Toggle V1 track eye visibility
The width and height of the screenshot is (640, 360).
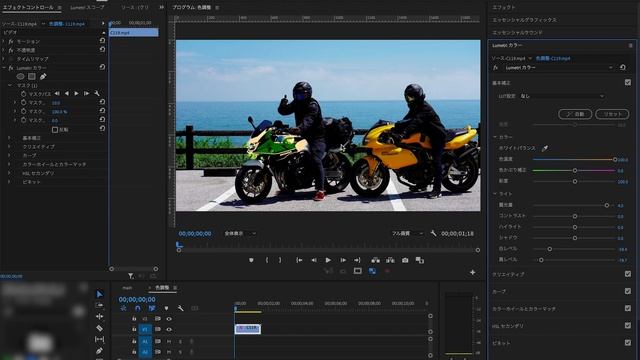point(169,329)
